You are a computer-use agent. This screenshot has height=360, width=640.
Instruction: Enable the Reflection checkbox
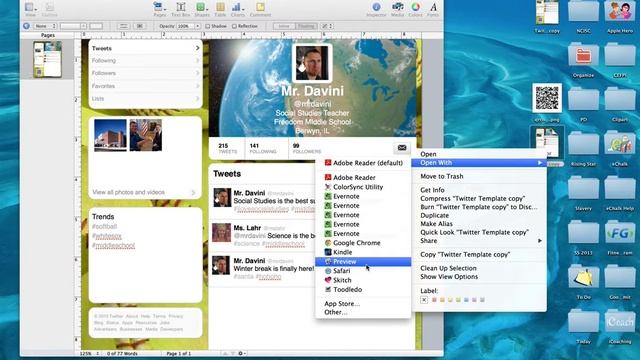pos(234,26)
